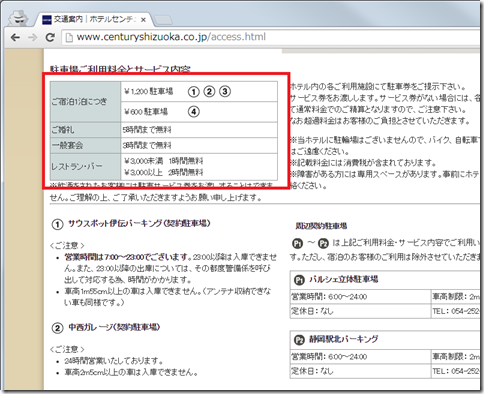Click the ¥600 駐車場 cell
This screenshot has height=394, width=484.
tap(199, 112)
